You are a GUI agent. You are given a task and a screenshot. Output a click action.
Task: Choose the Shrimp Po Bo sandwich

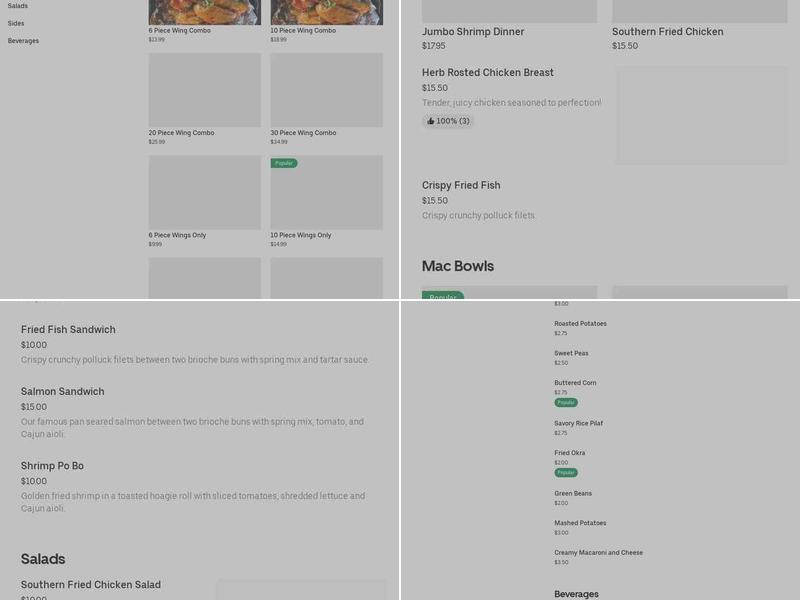point(52,465)
